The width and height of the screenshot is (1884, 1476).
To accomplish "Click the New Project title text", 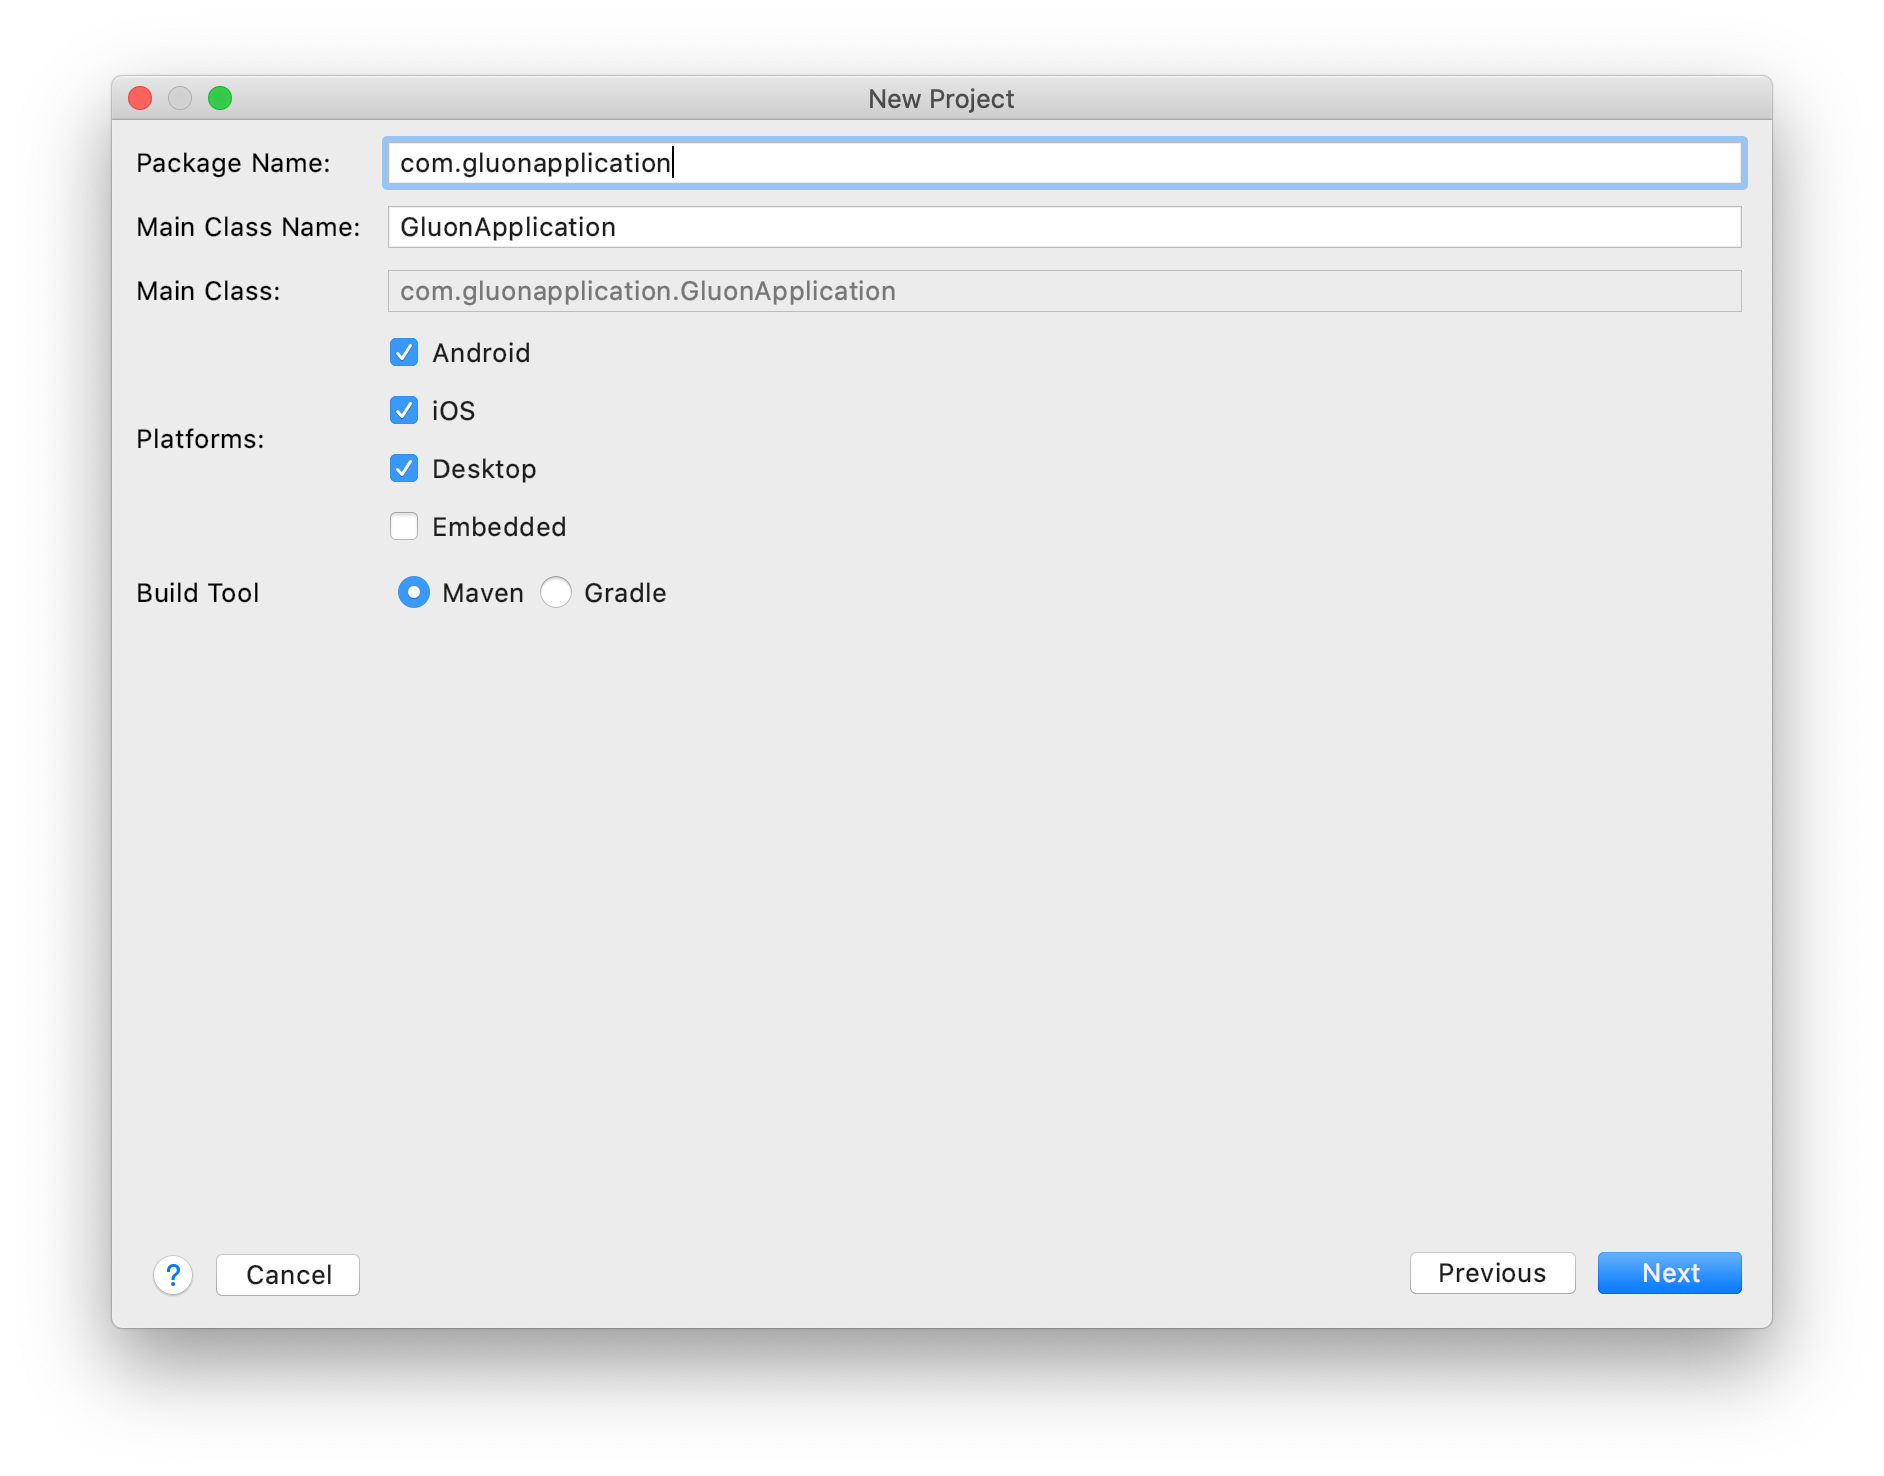I will pyautogui.click(x=941, y=99).
